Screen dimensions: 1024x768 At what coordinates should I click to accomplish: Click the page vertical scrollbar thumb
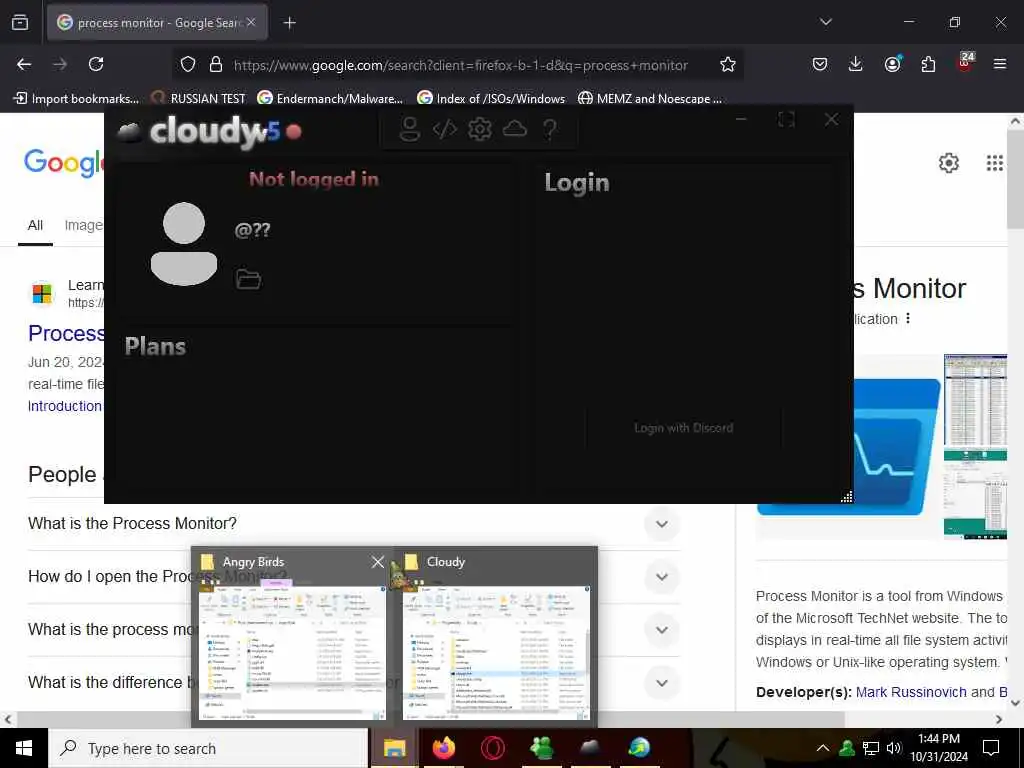[1016, 180]
